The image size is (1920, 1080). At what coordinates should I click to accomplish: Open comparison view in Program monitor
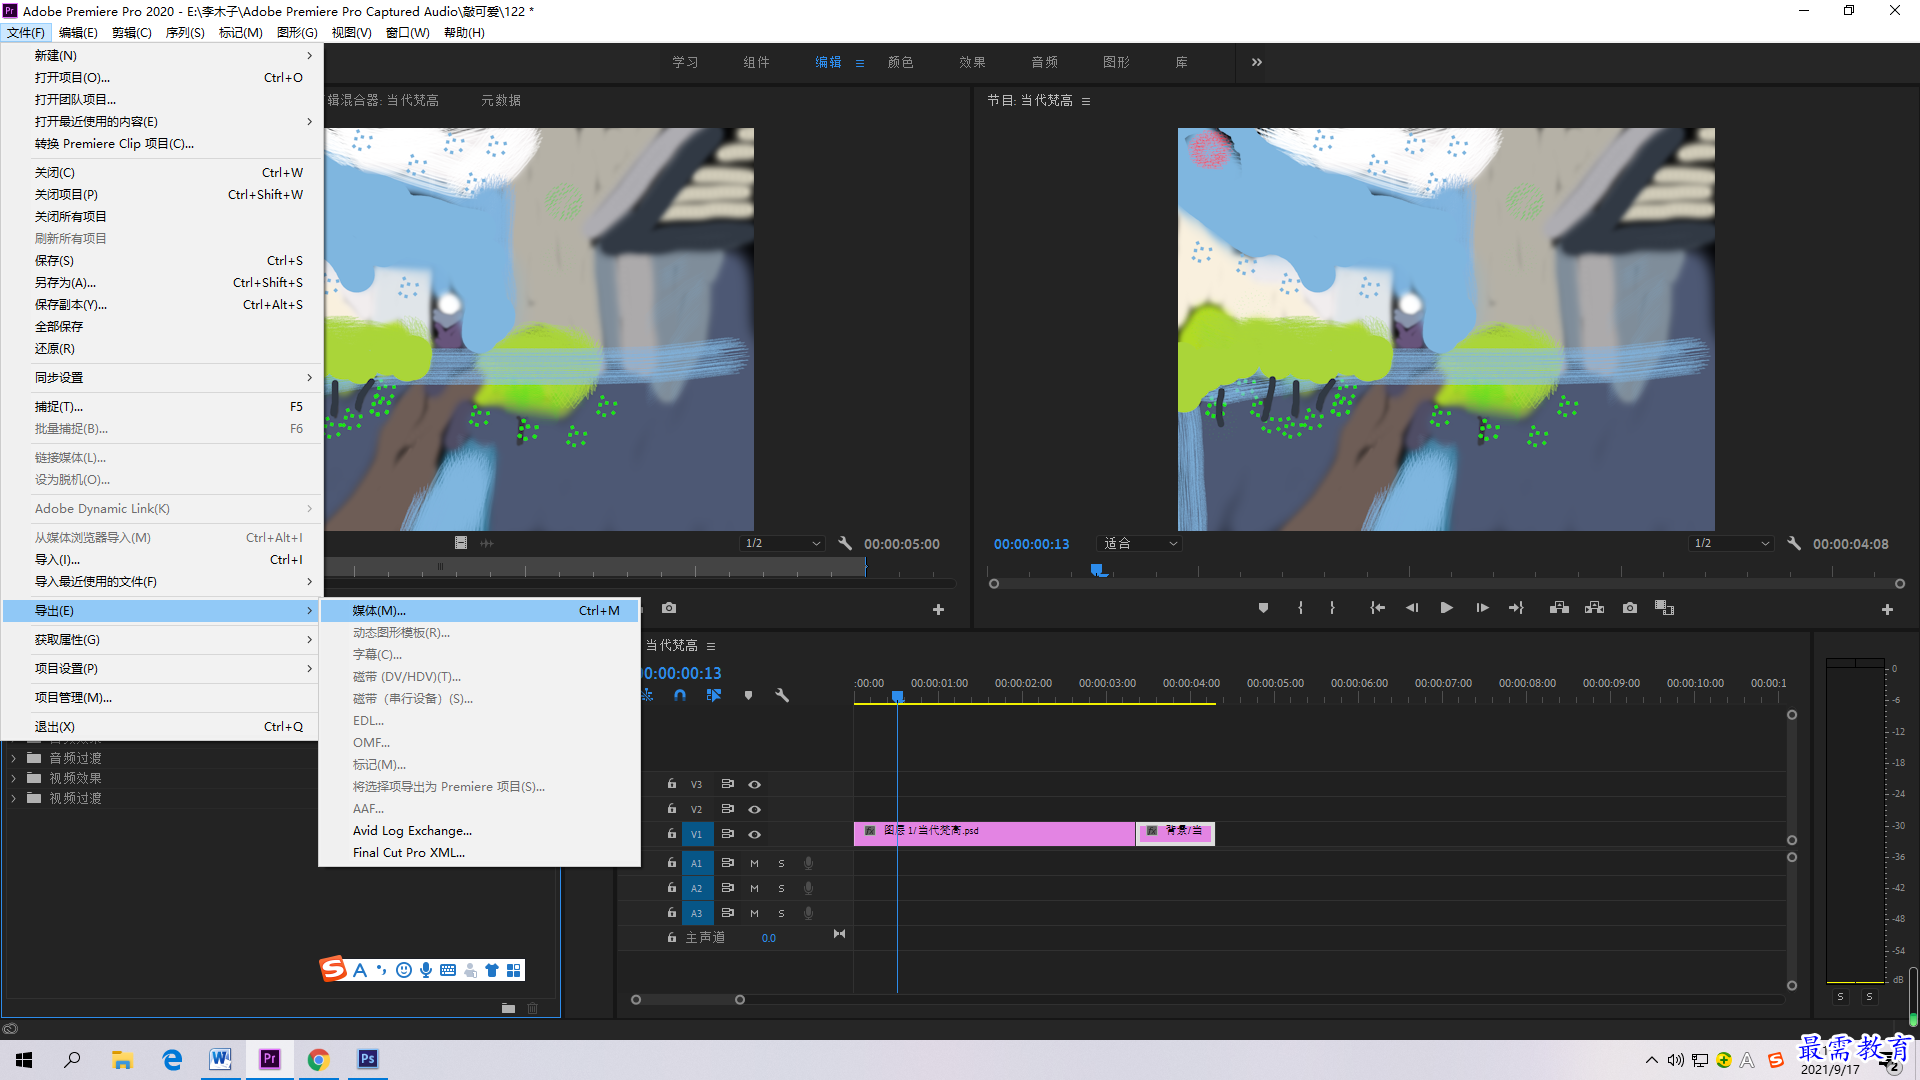tap(1664, 608)
